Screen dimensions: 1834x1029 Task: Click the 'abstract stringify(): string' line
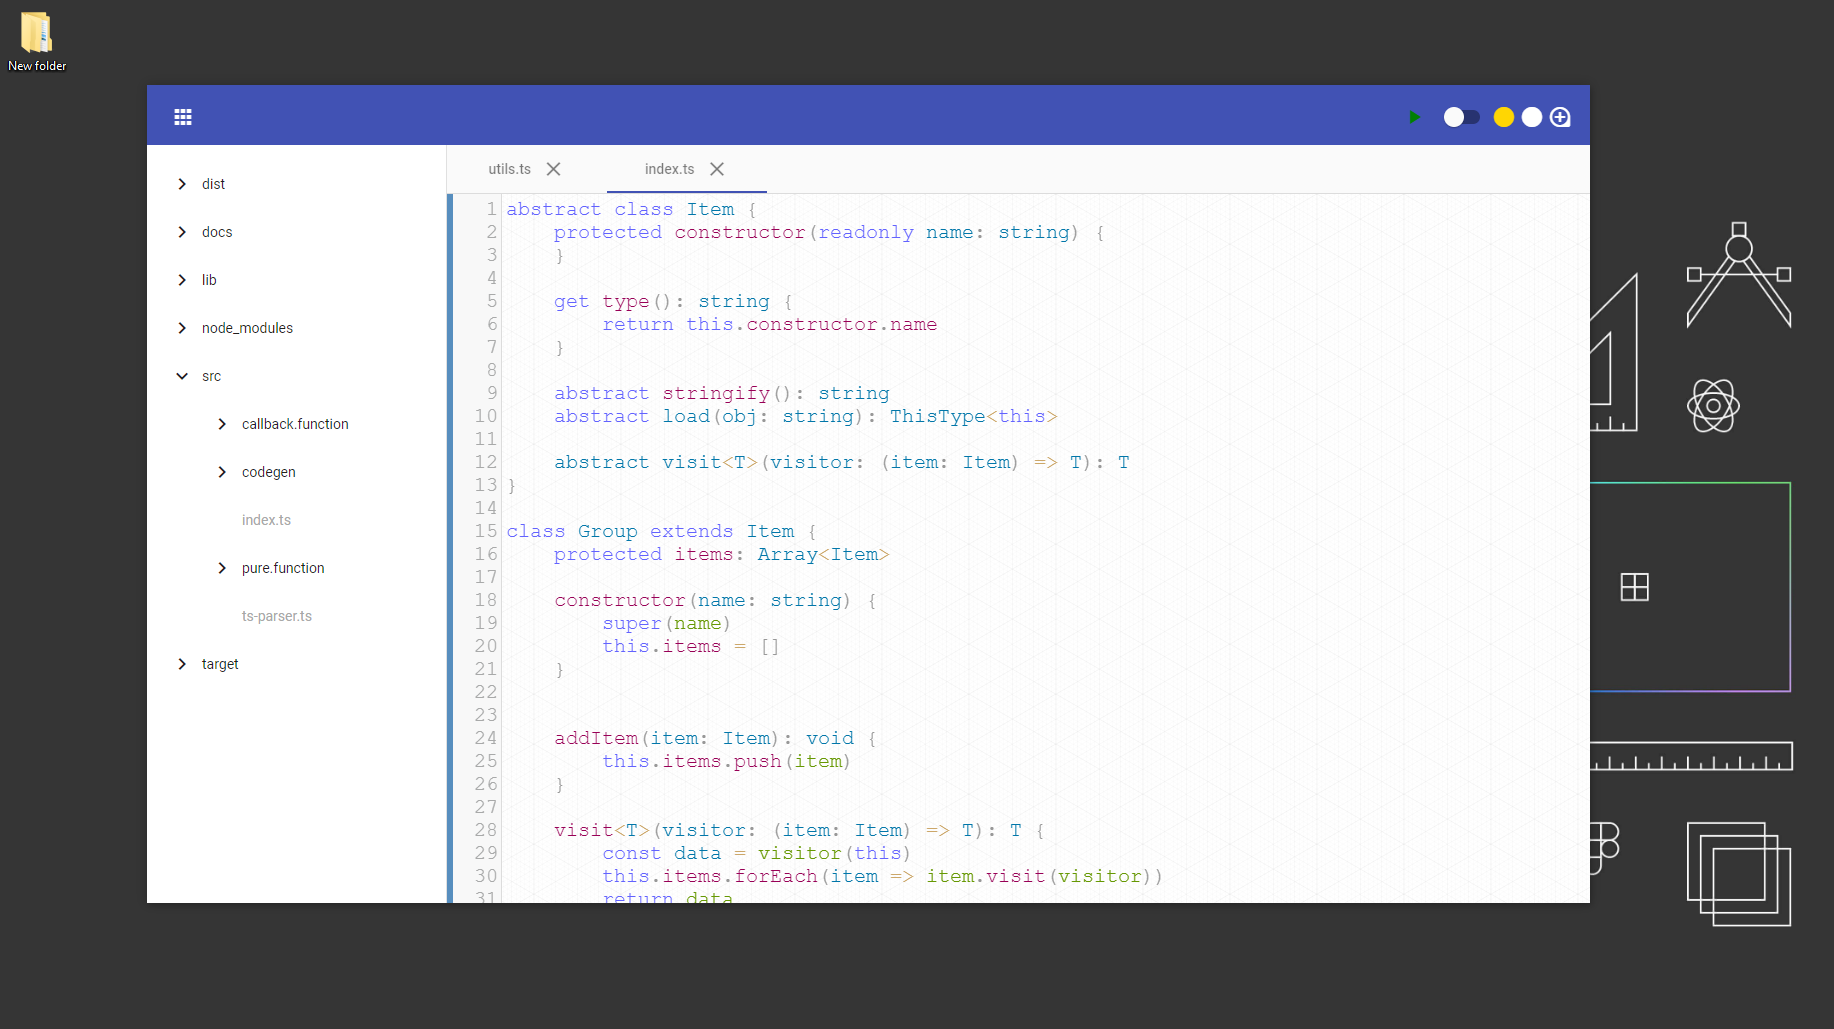[x=721, y=393]
